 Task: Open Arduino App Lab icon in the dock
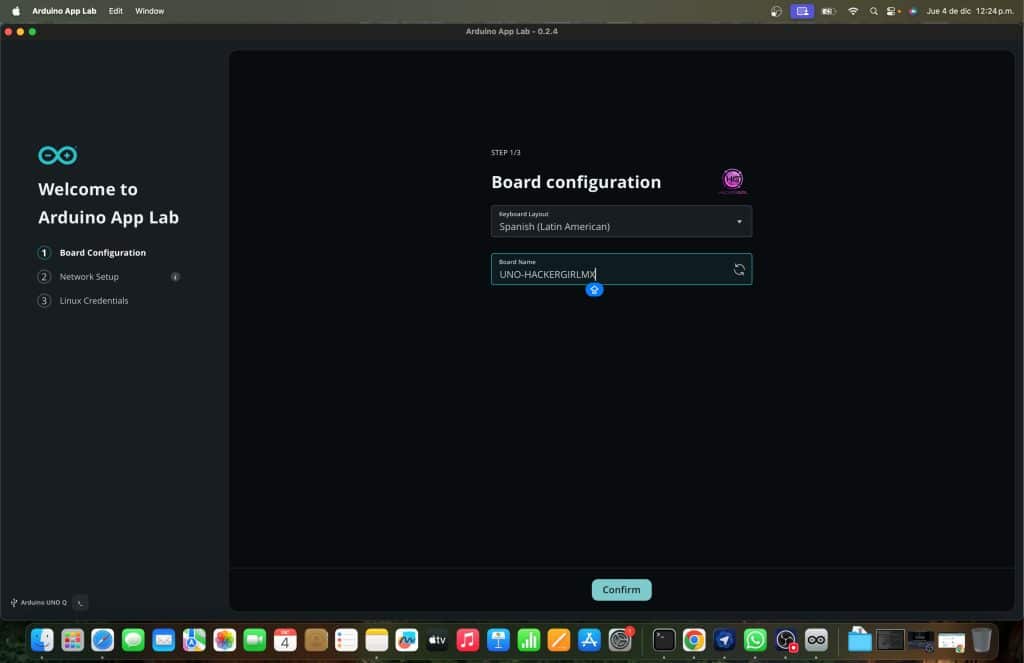pos(816,640)
